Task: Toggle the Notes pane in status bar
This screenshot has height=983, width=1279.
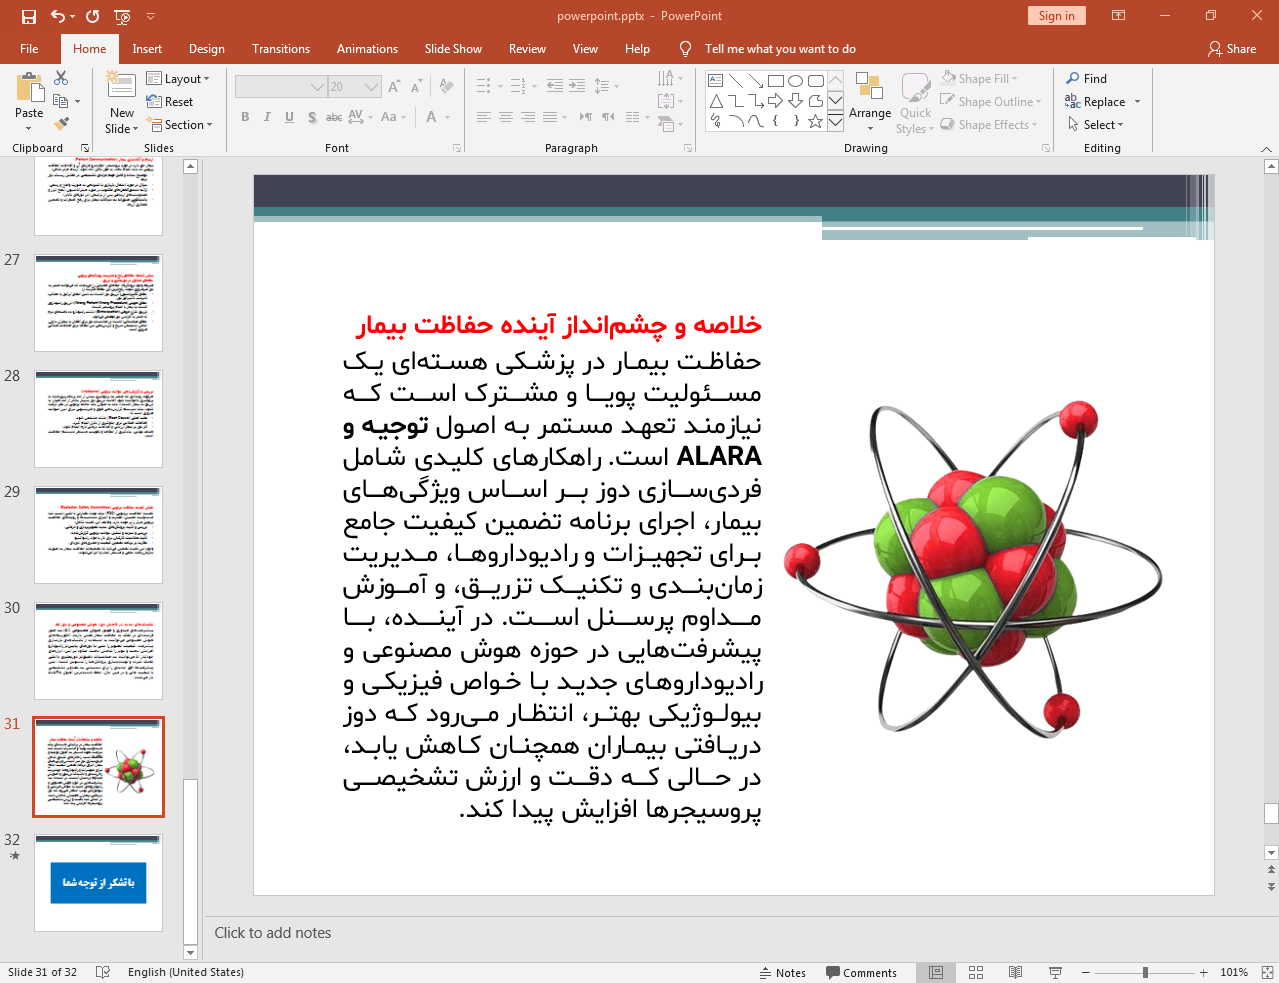Action: 782,972
